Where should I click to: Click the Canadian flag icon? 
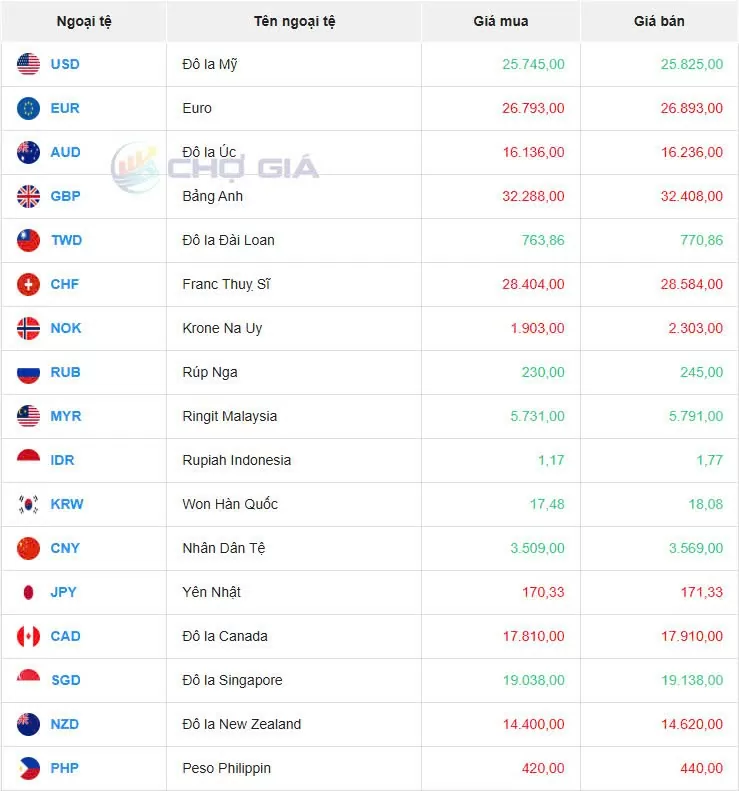click(x=28, y=636)
